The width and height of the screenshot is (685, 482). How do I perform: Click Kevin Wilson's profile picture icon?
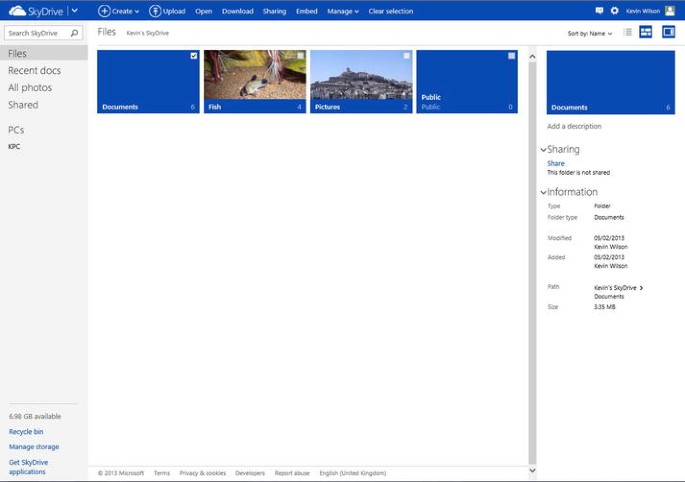(x=670, y=11)
